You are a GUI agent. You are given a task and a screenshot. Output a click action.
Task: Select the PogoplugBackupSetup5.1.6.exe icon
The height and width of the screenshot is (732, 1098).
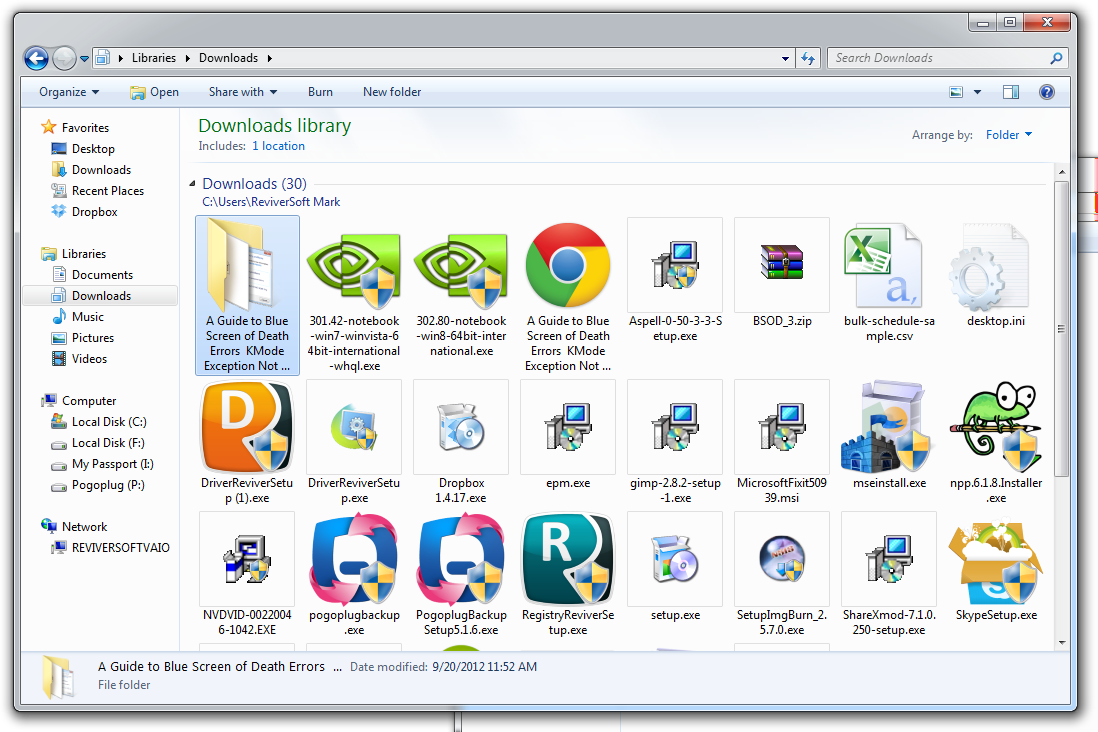tap(461, 559)
